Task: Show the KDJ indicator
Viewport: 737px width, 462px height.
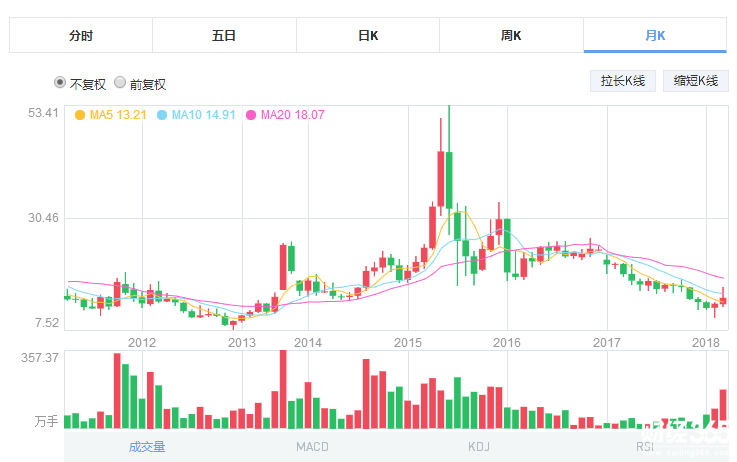Action: pos(481,446)
